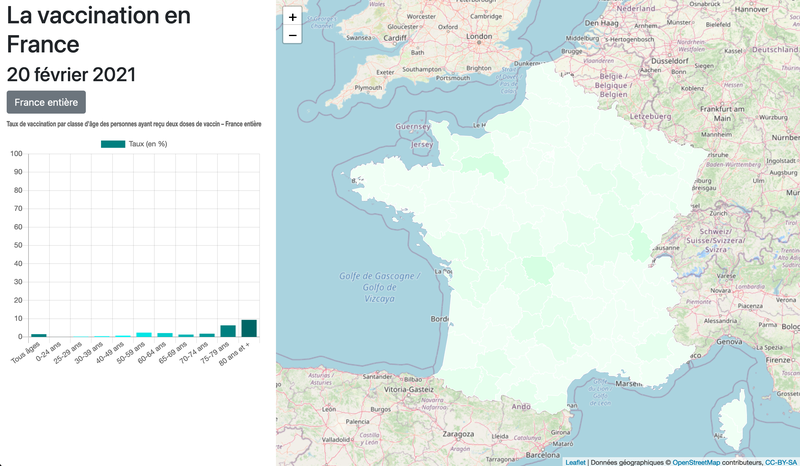Click the Zaragoza label on map
800x466 pixels.
tap(455, 437)
